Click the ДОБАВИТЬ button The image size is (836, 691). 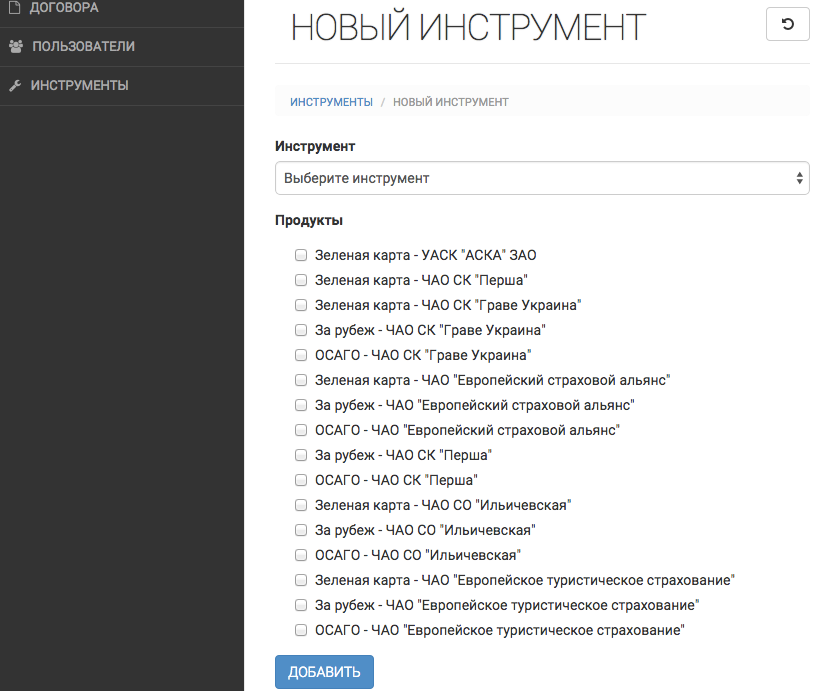coord(324,672)
